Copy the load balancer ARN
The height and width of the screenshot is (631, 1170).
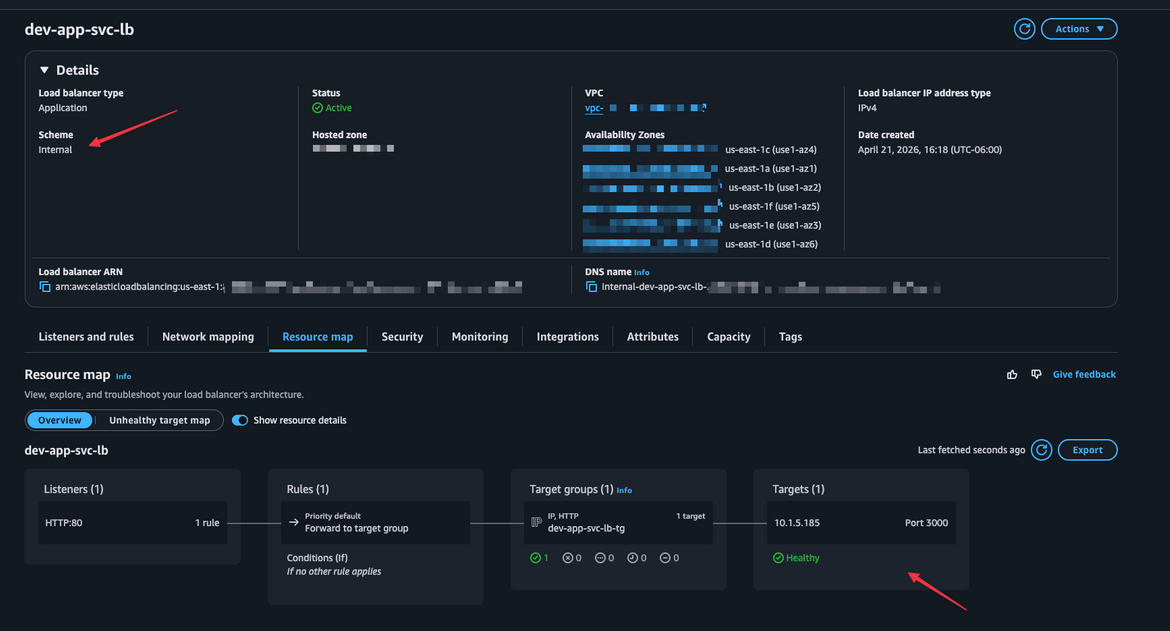45,287
